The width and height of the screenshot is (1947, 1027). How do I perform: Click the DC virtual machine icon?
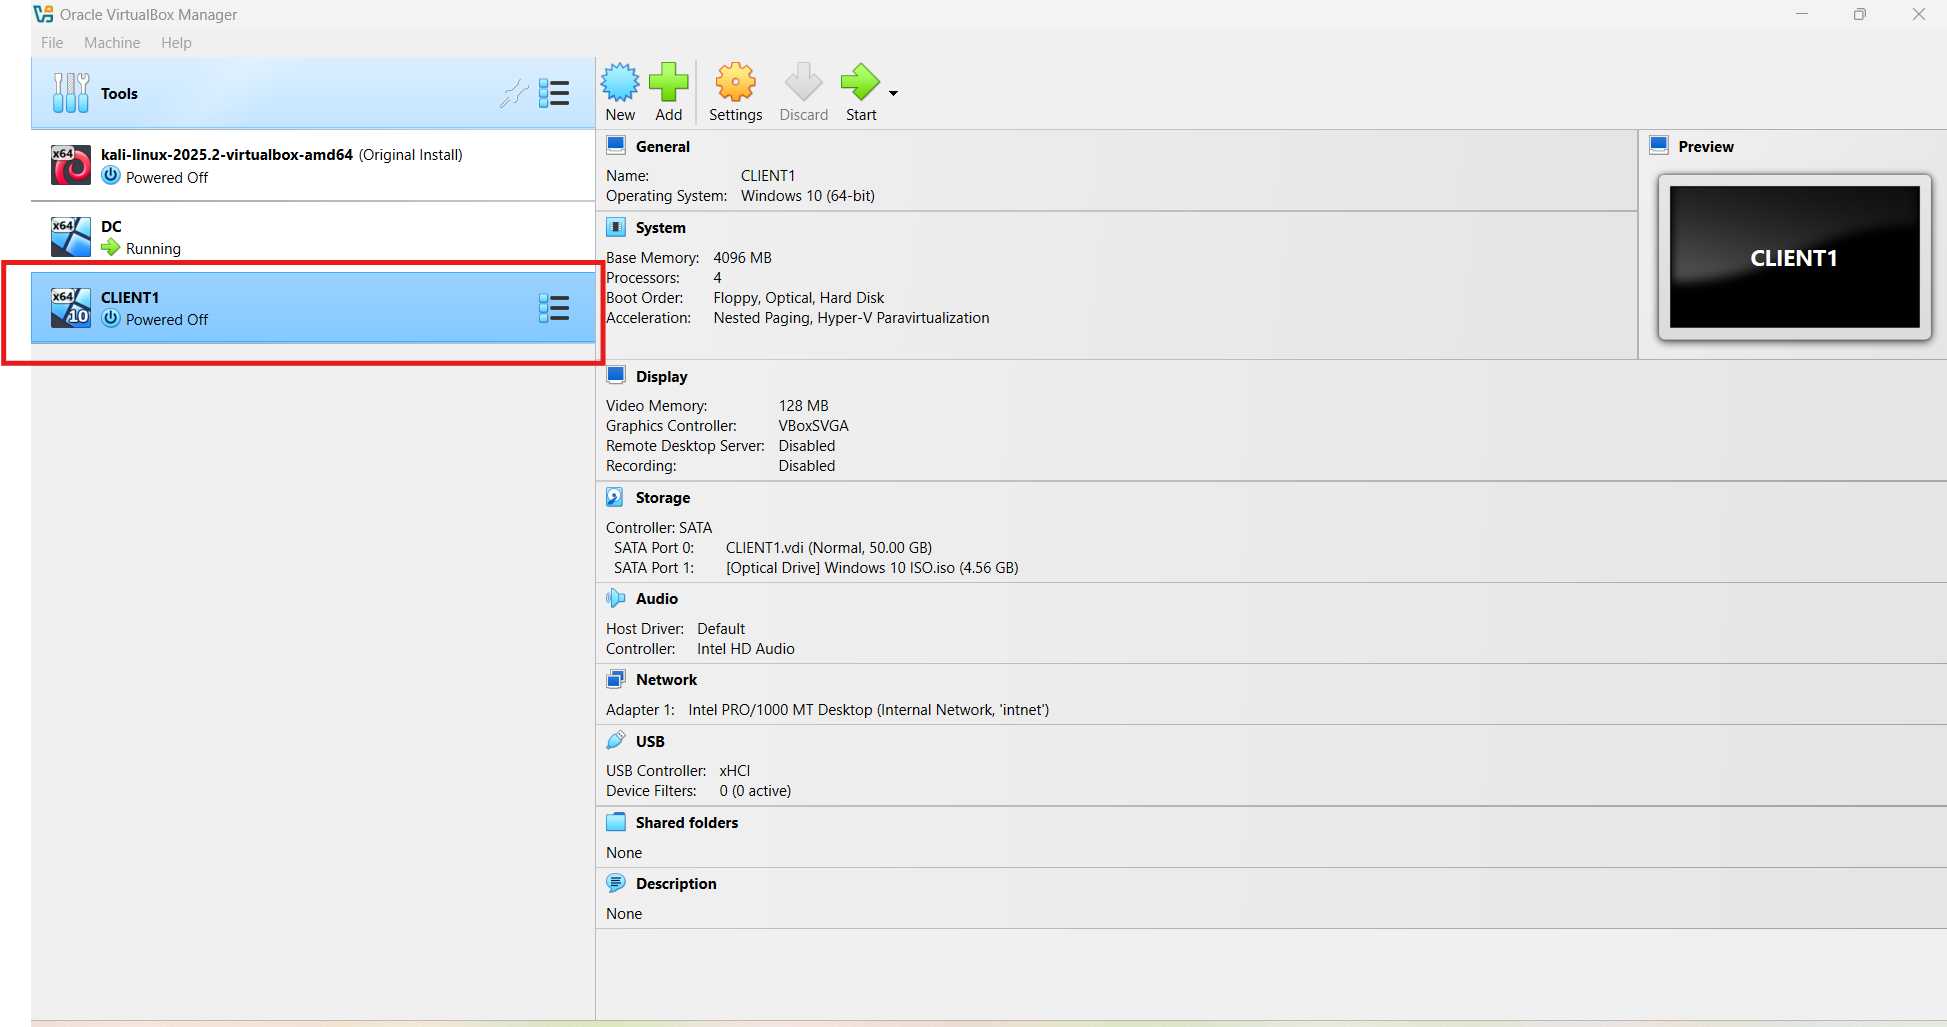71,237
